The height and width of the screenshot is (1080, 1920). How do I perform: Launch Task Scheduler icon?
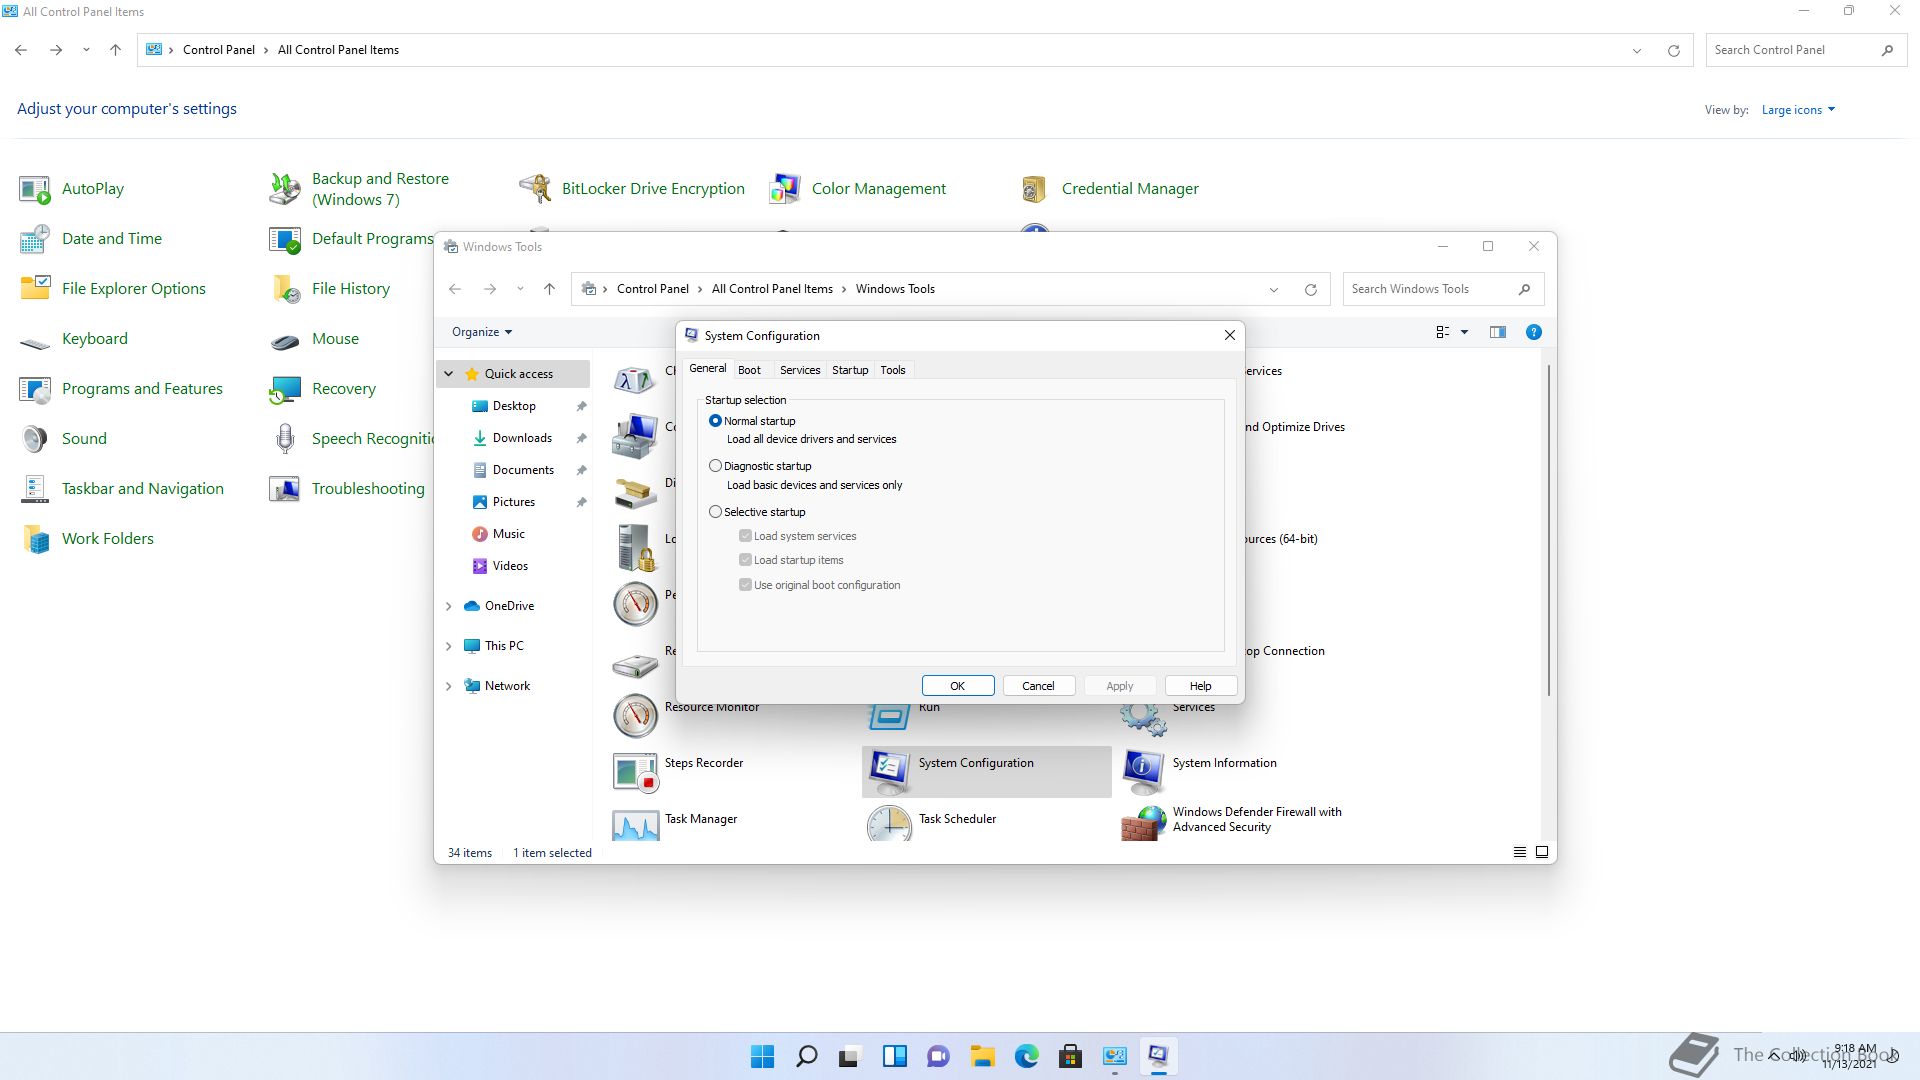point(889,824)
